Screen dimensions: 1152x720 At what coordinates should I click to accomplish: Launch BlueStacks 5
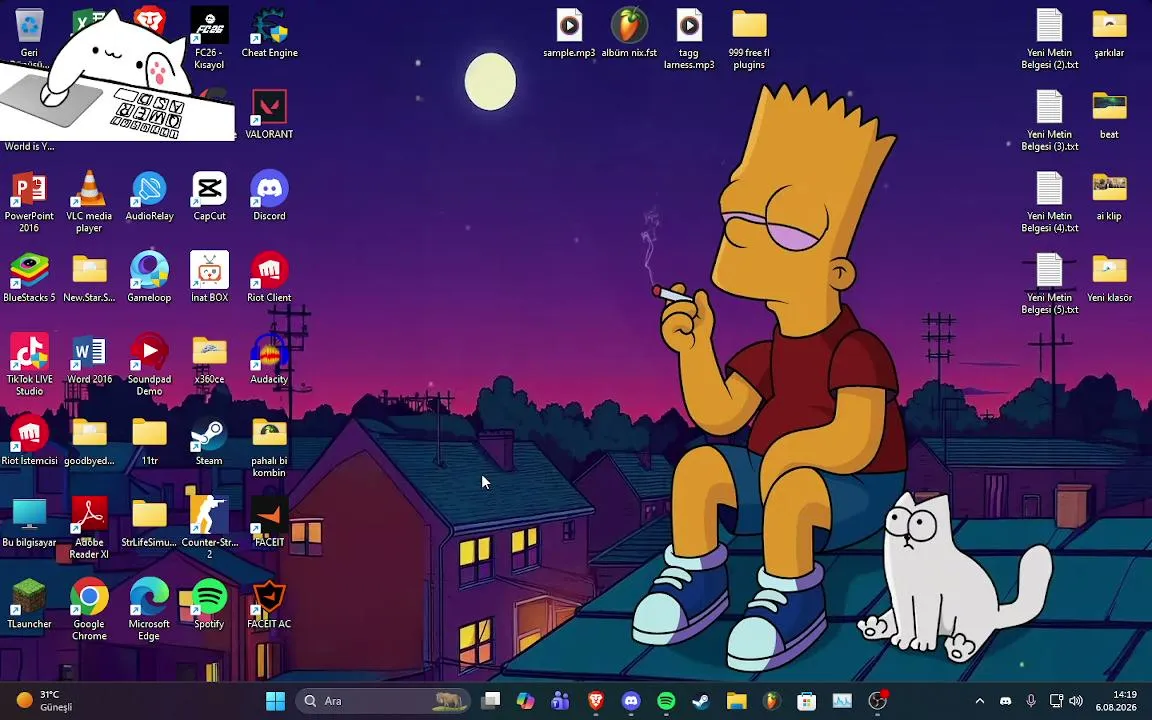29,278
